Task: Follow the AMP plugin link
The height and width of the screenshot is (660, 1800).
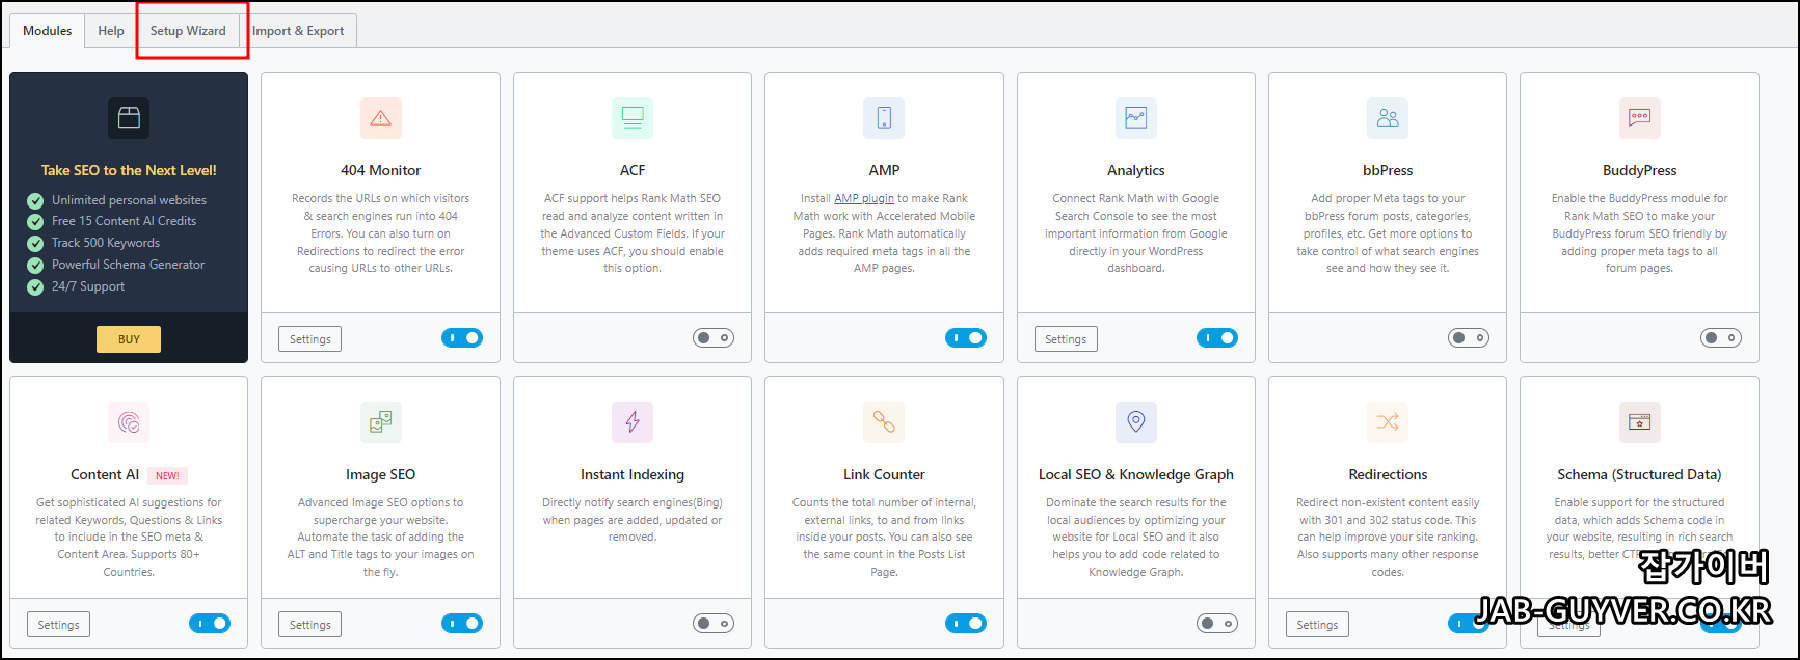Action: pyautogui.click(x=864, y=198)
